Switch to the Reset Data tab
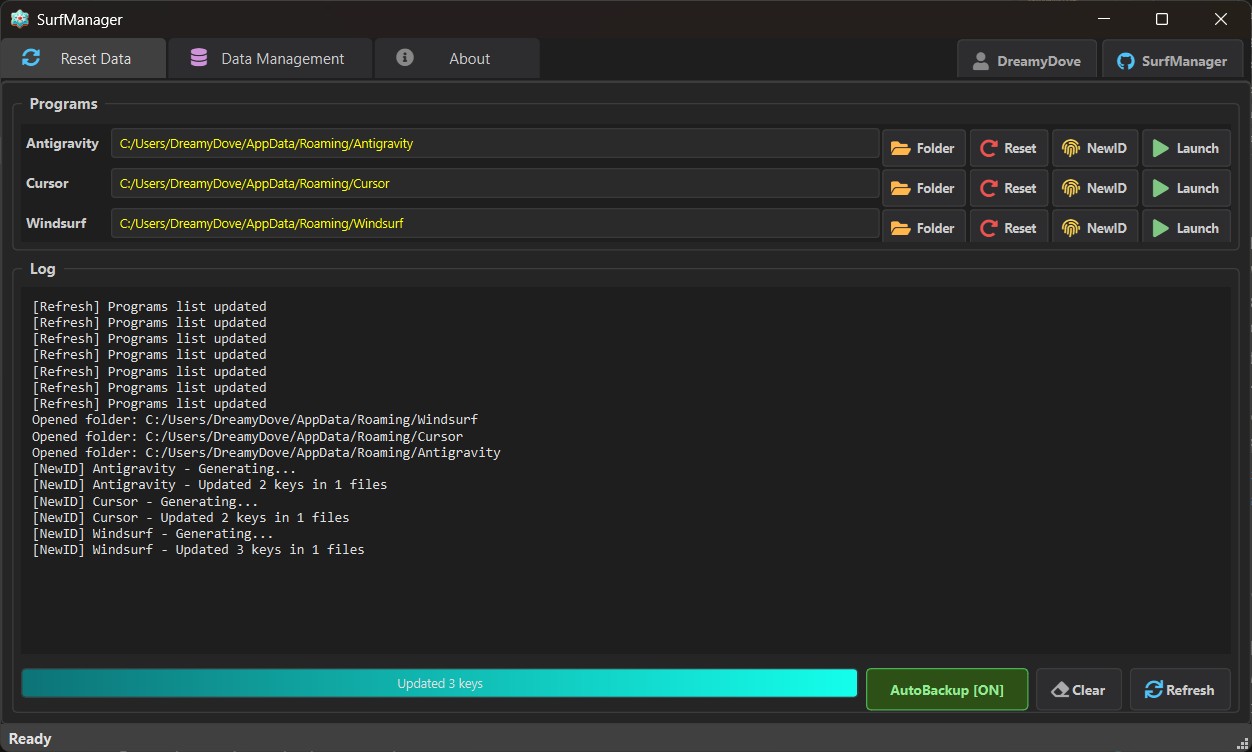 coord(83,58)
